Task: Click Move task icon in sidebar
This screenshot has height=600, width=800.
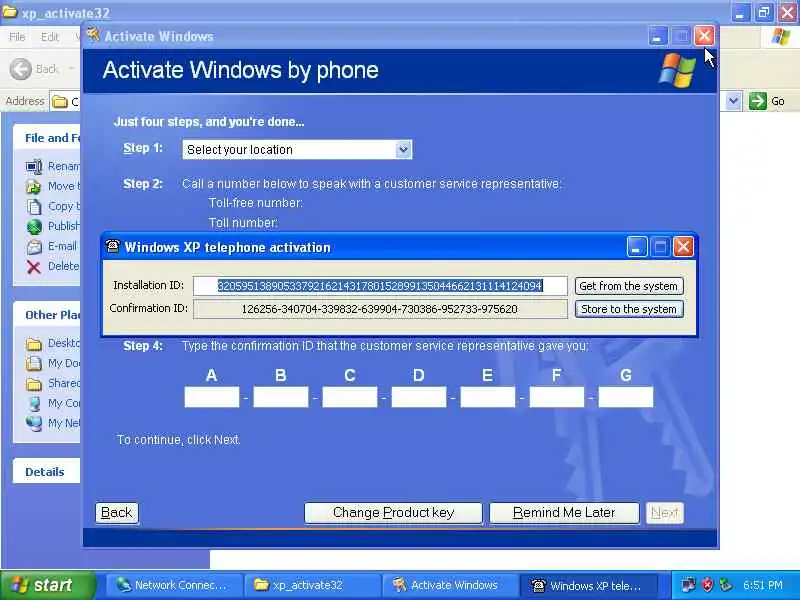Action: tap(34, 187)
